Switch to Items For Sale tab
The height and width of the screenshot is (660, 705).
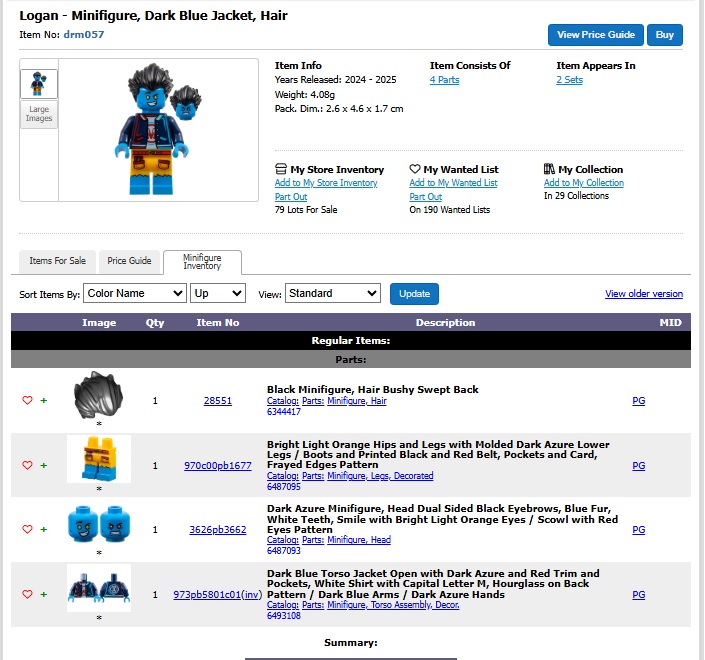[57, 261]
